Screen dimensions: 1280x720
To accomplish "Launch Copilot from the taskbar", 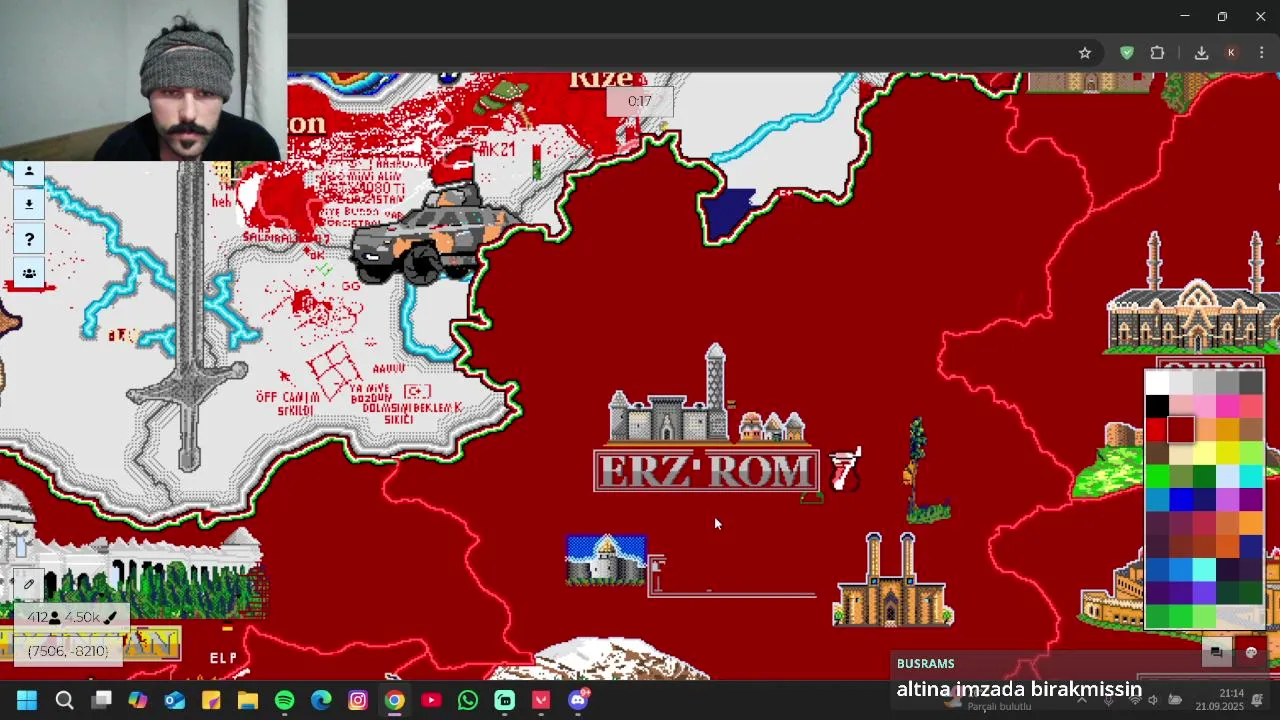I will [x=138, y=700].
